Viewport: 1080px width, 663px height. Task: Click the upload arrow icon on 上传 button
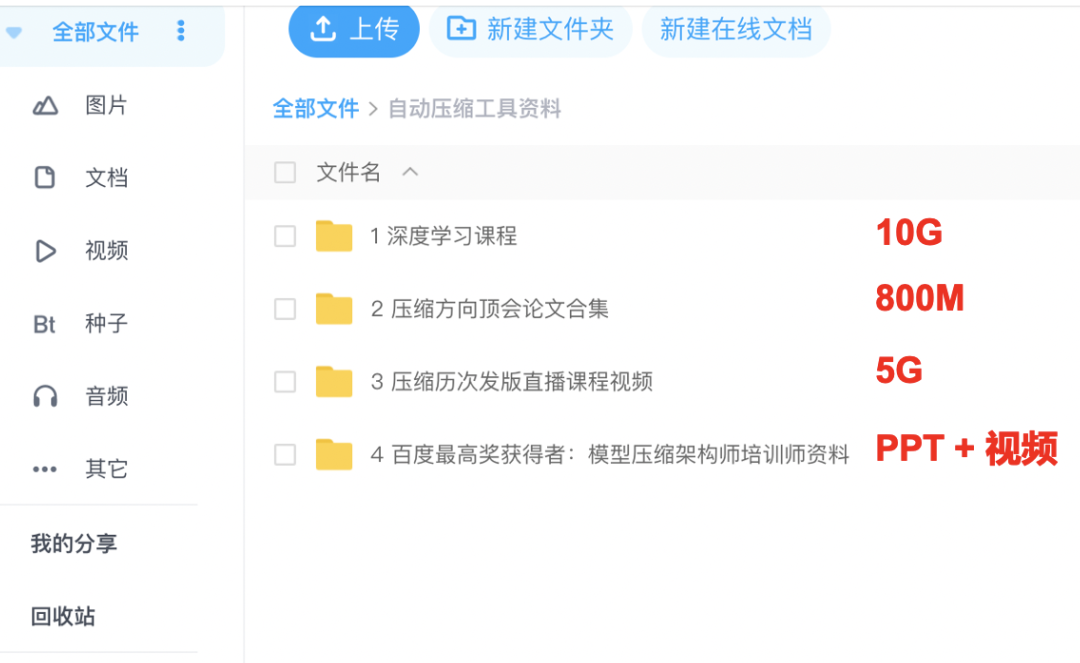(x=324, y=30)
